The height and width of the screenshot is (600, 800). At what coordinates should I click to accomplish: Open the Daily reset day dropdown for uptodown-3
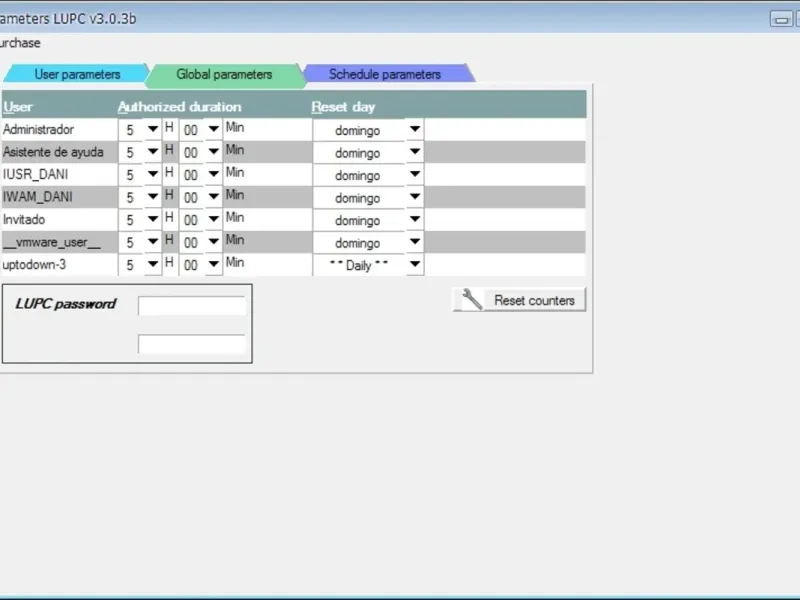[415, 264]
